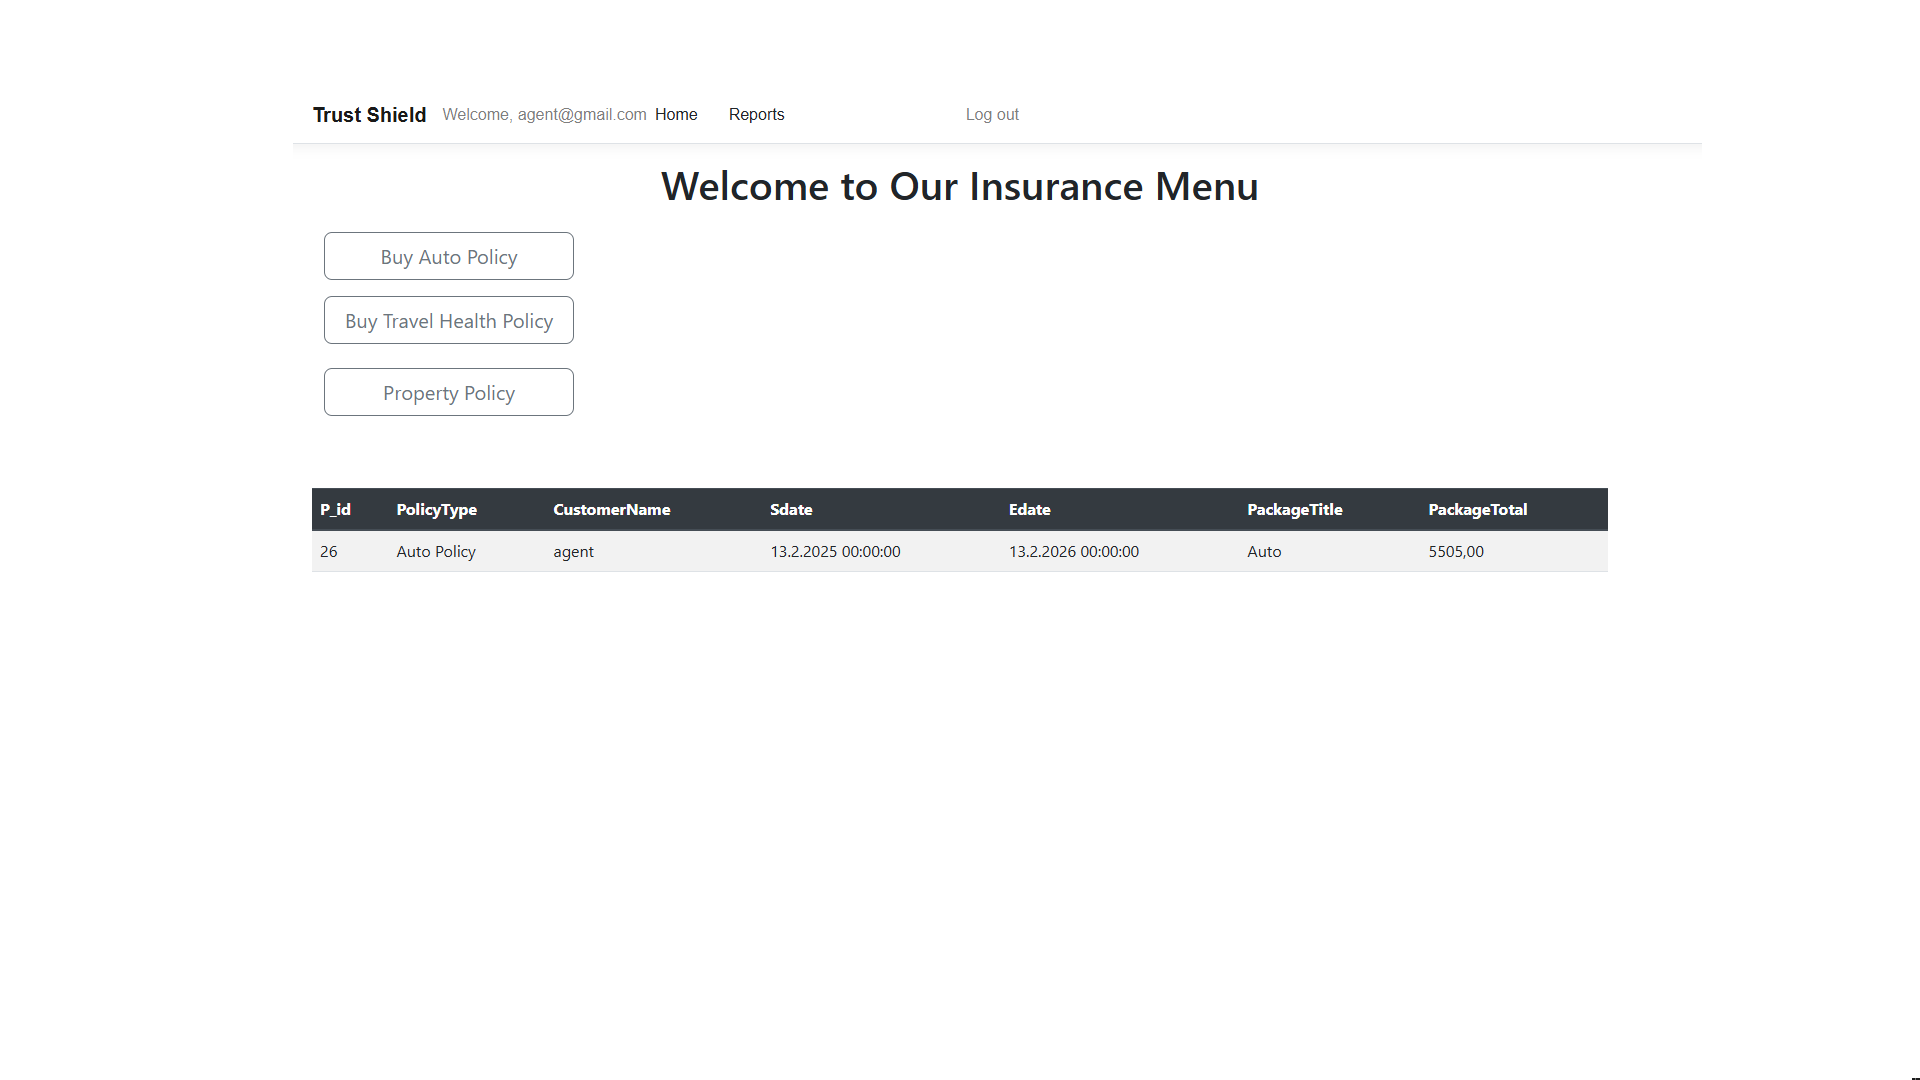1920x1080 pixels.
Task: Open the Property Policy button
Action: pos(448,392)
